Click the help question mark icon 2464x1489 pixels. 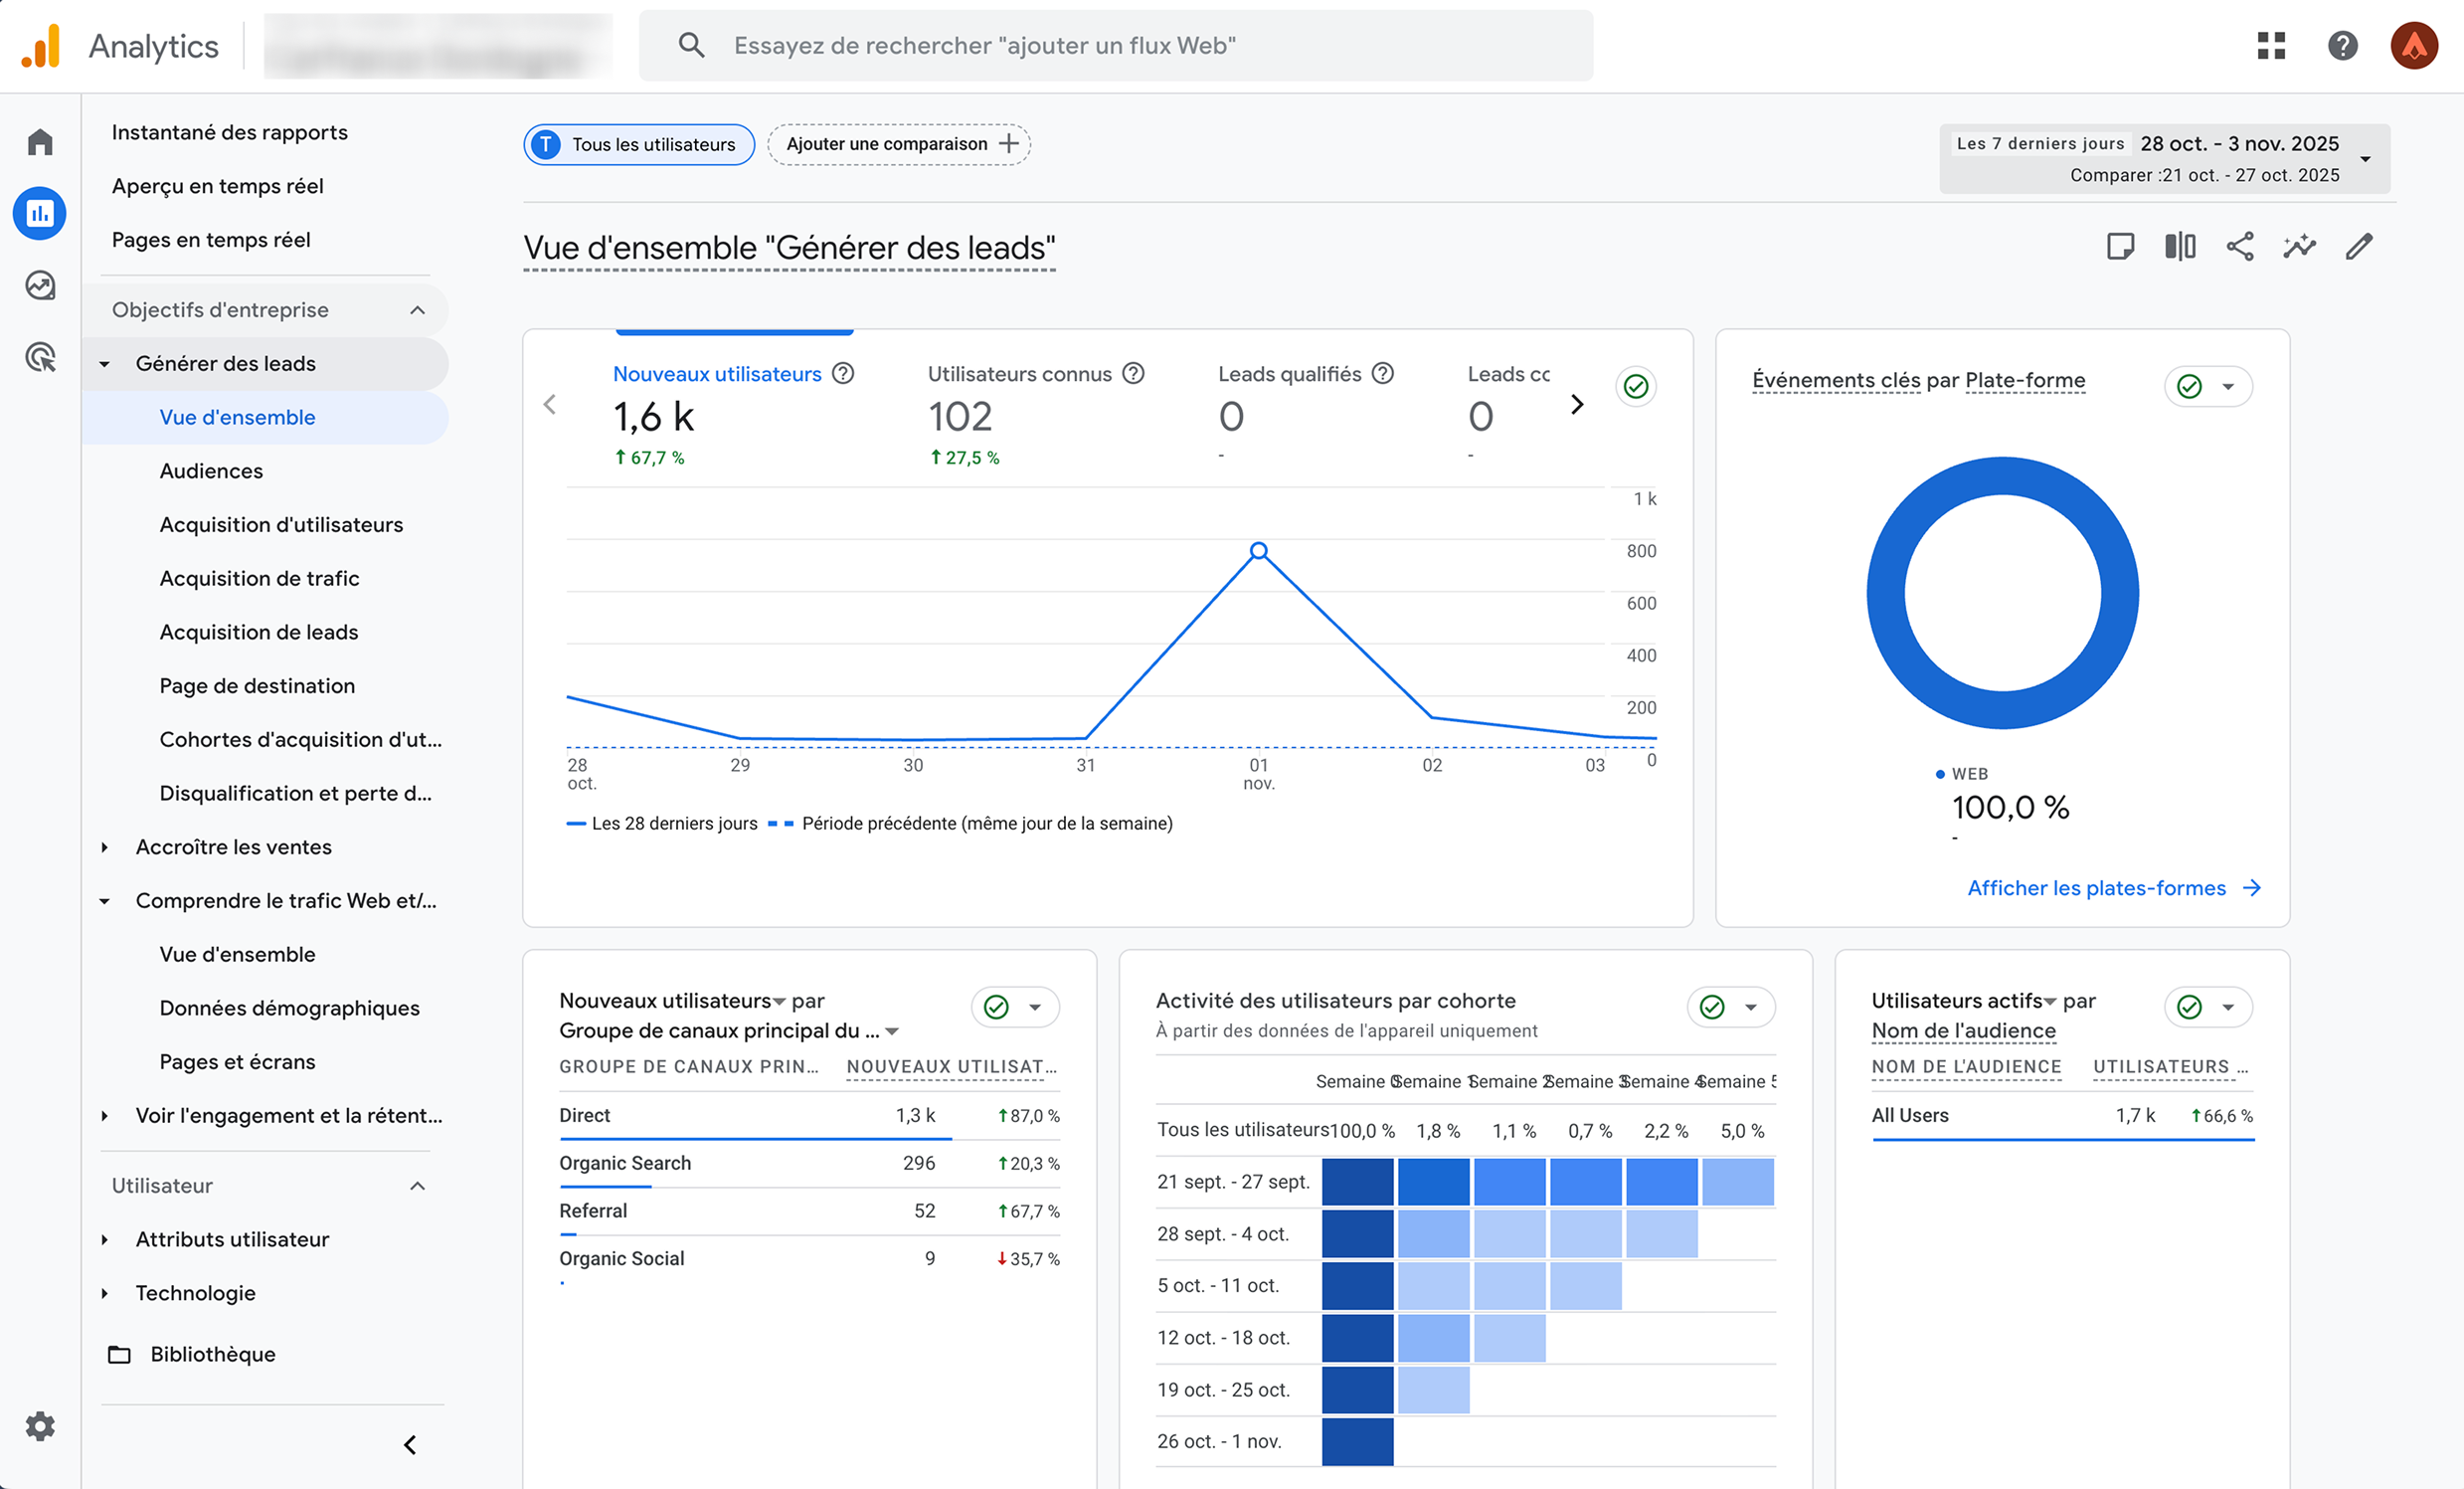click(x=2342, y=45)
